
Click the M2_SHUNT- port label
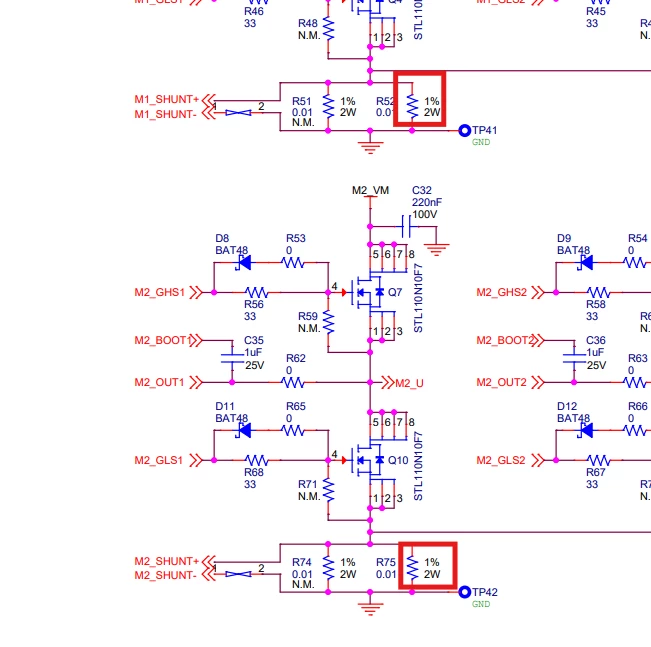tap(166, 575)
